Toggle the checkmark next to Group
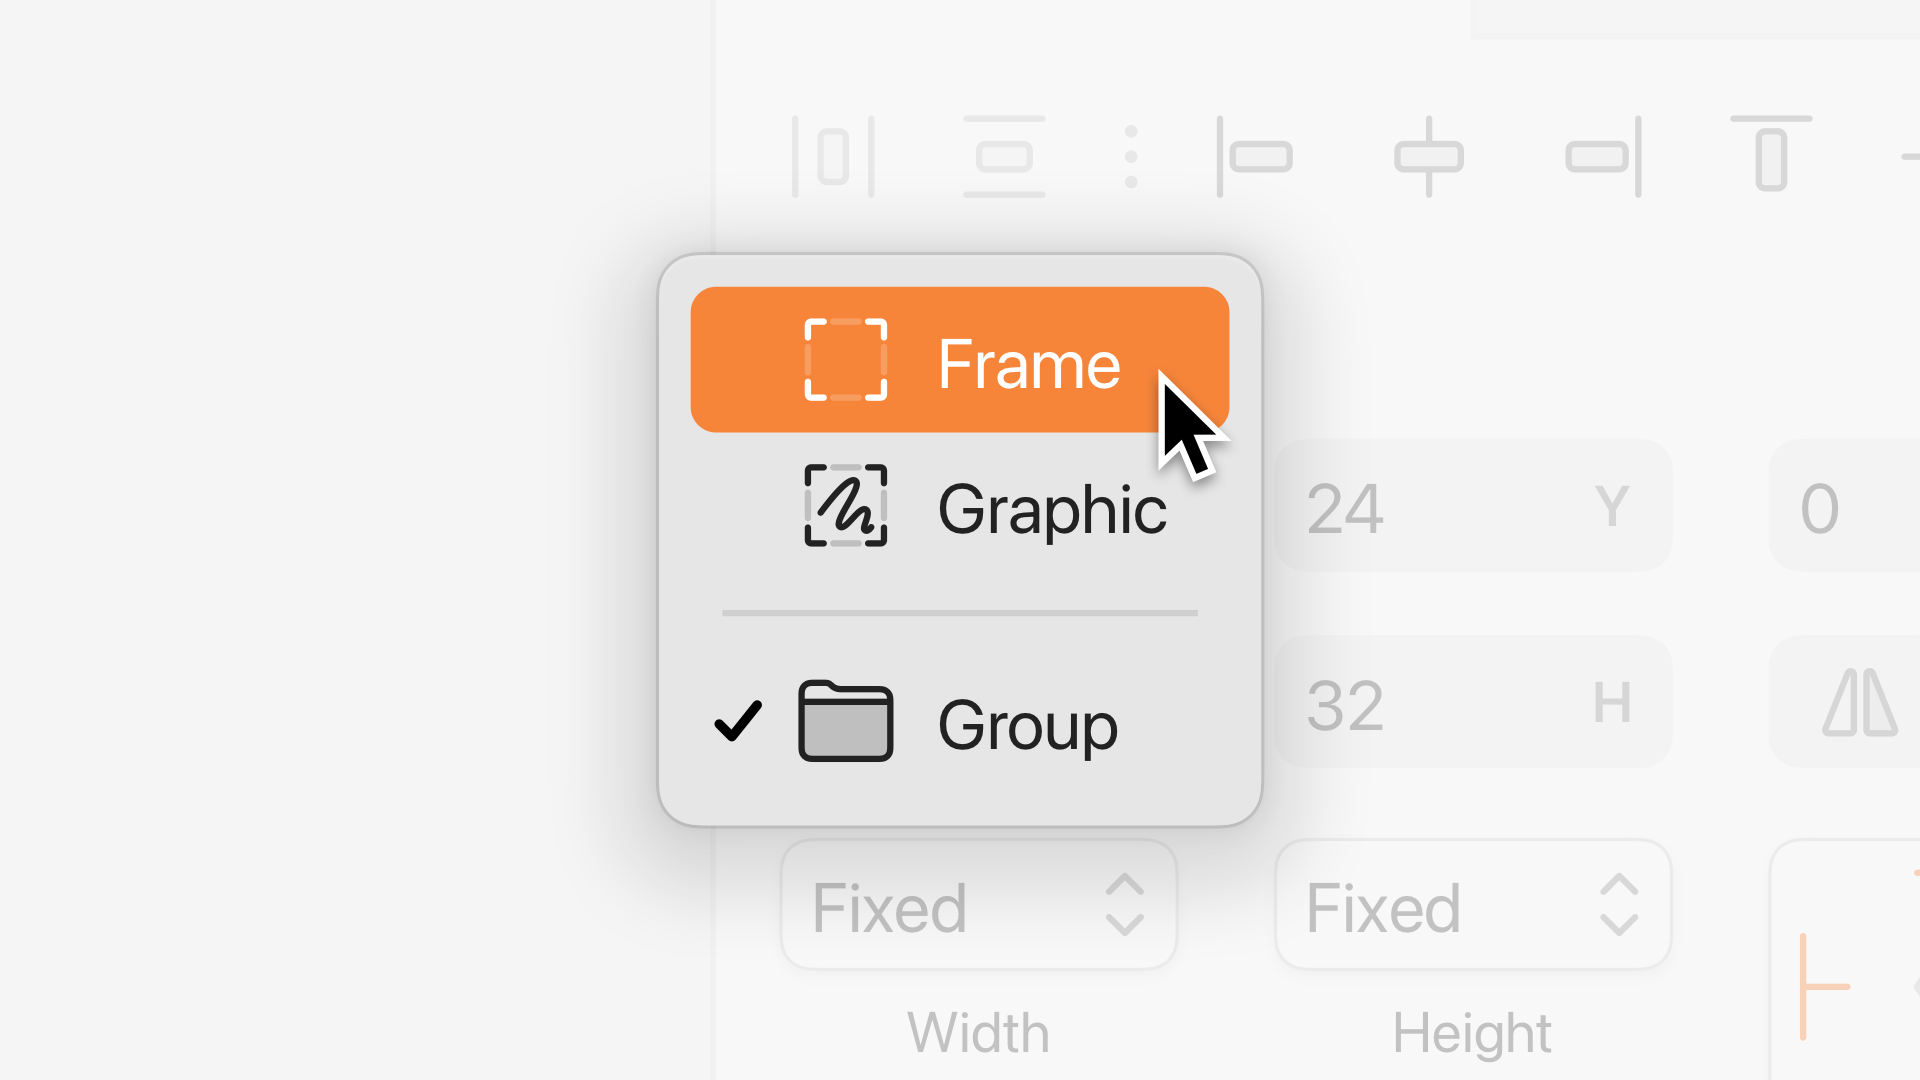The height and width of the screenshot is (1080, 1920). 738,722
